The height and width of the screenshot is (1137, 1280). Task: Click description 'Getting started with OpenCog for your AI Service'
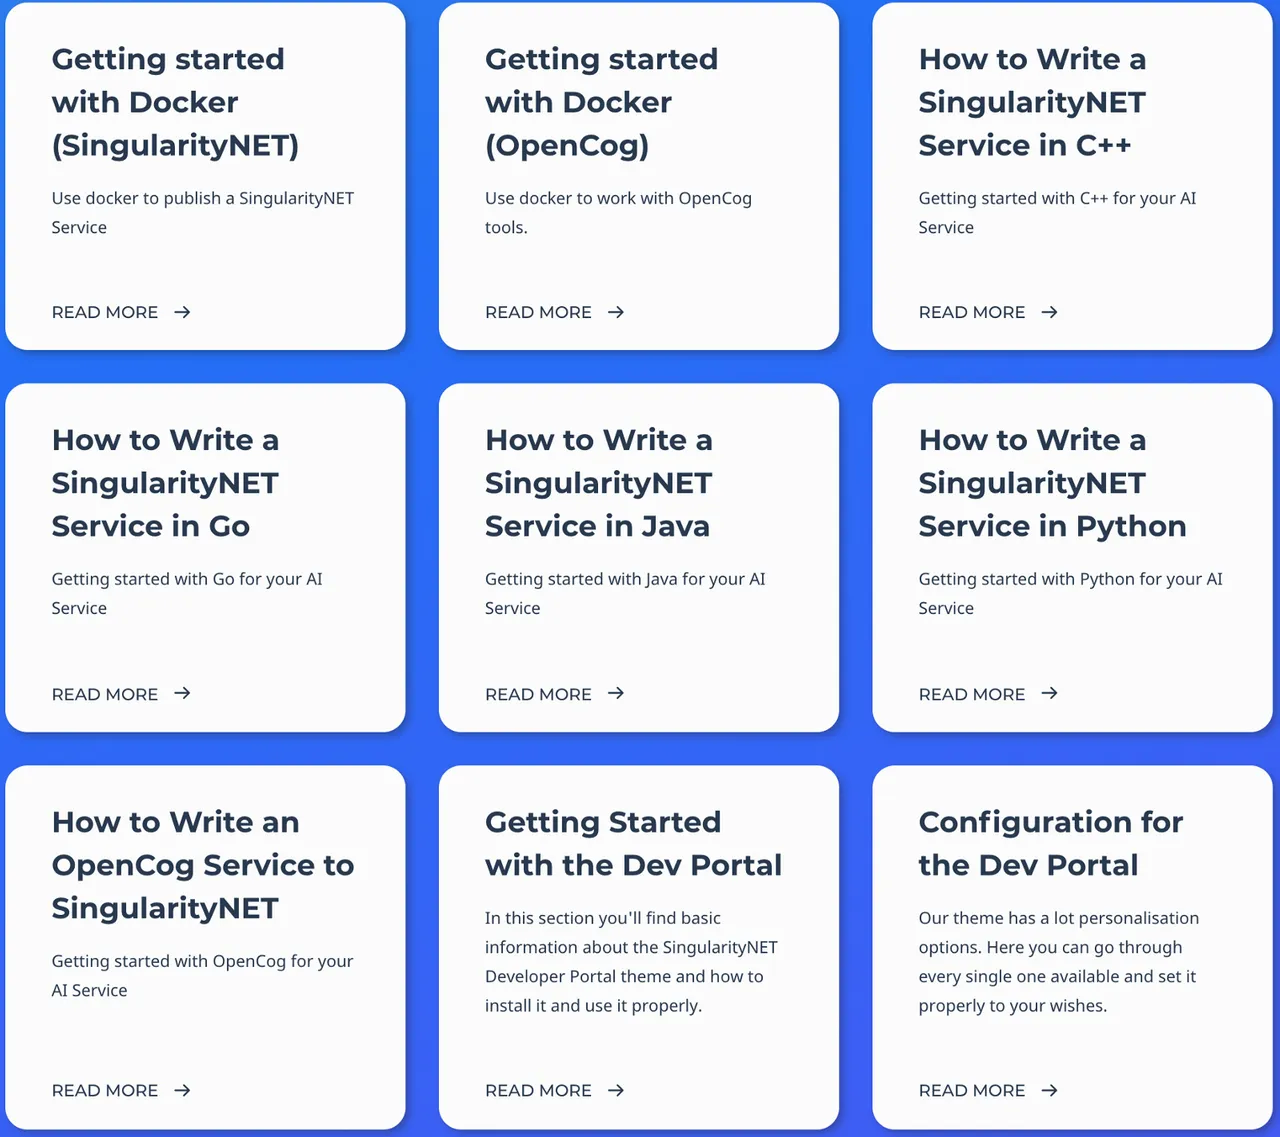point(202,976)
